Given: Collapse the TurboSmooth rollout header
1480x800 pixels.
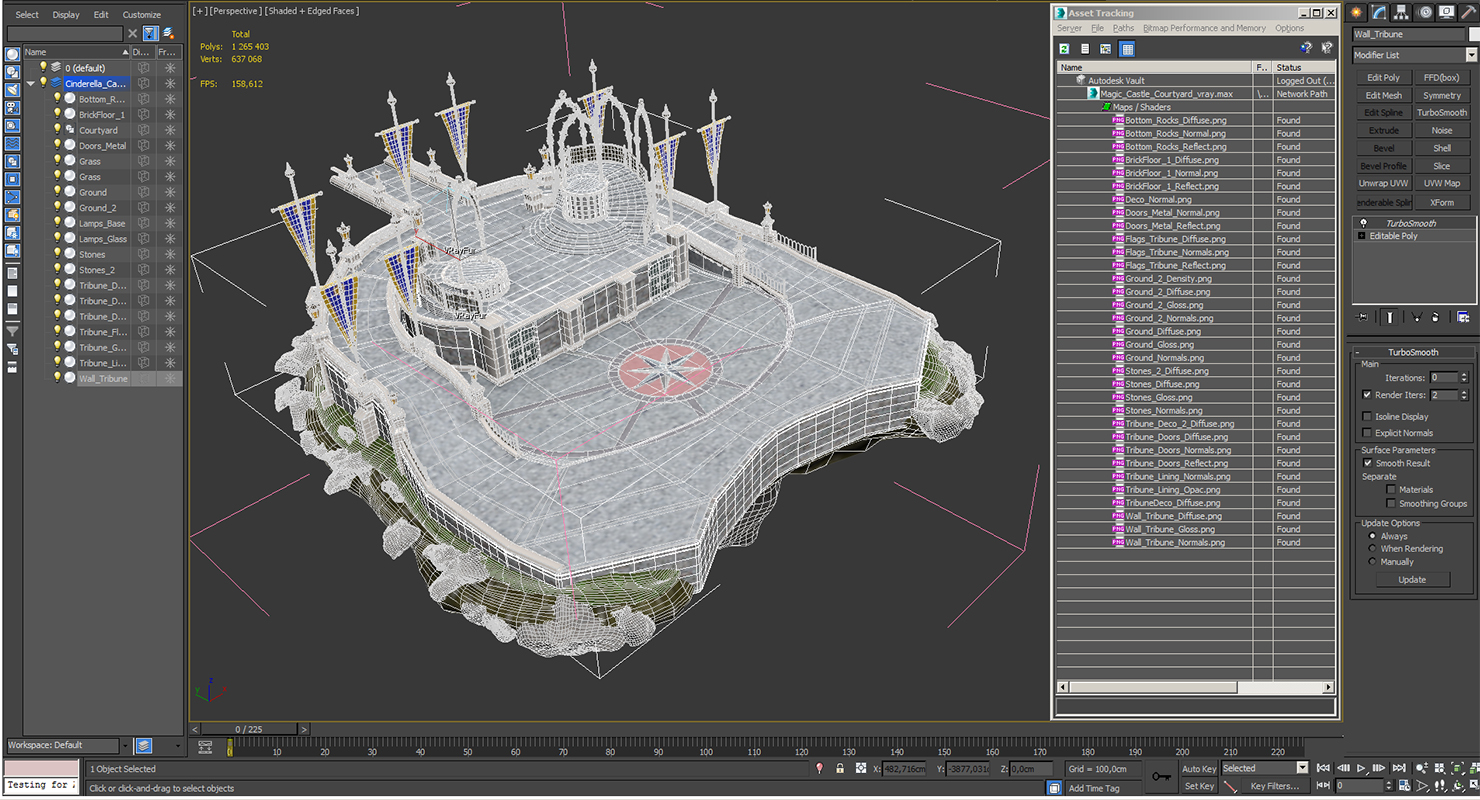Looking at the screenshot, I should (1413, 352).
